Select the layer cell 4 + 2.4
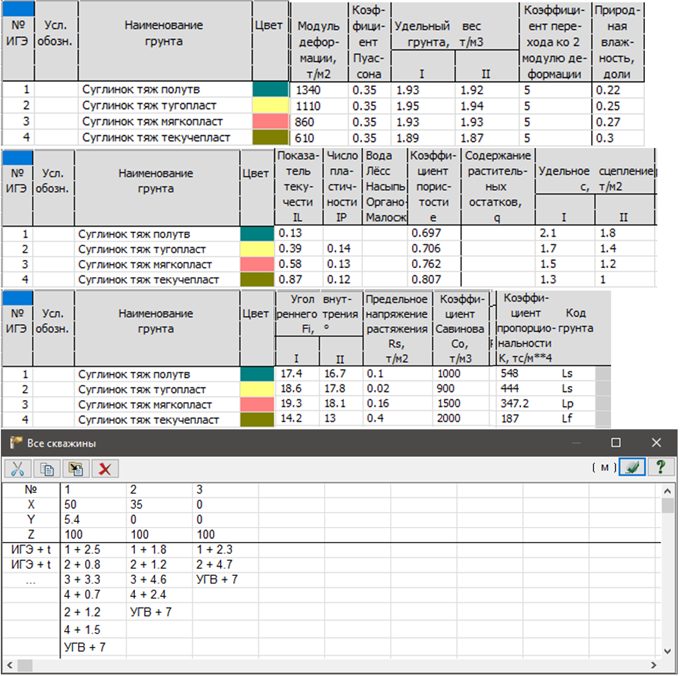The image size is (680, 676). click(x=160, y=594)
